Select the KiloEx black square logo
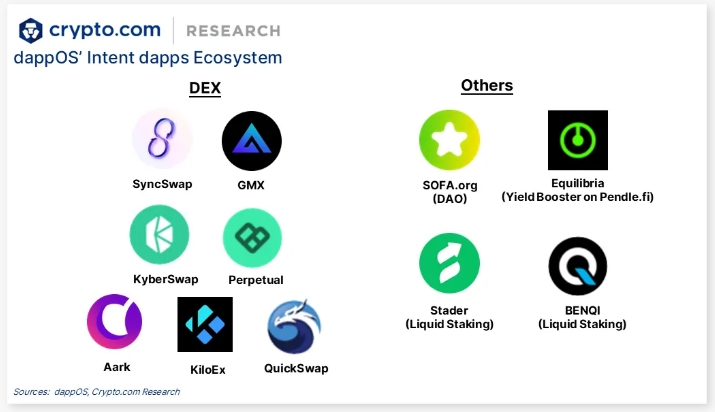This screenshot has width=715, height=412. pos(205,324)
